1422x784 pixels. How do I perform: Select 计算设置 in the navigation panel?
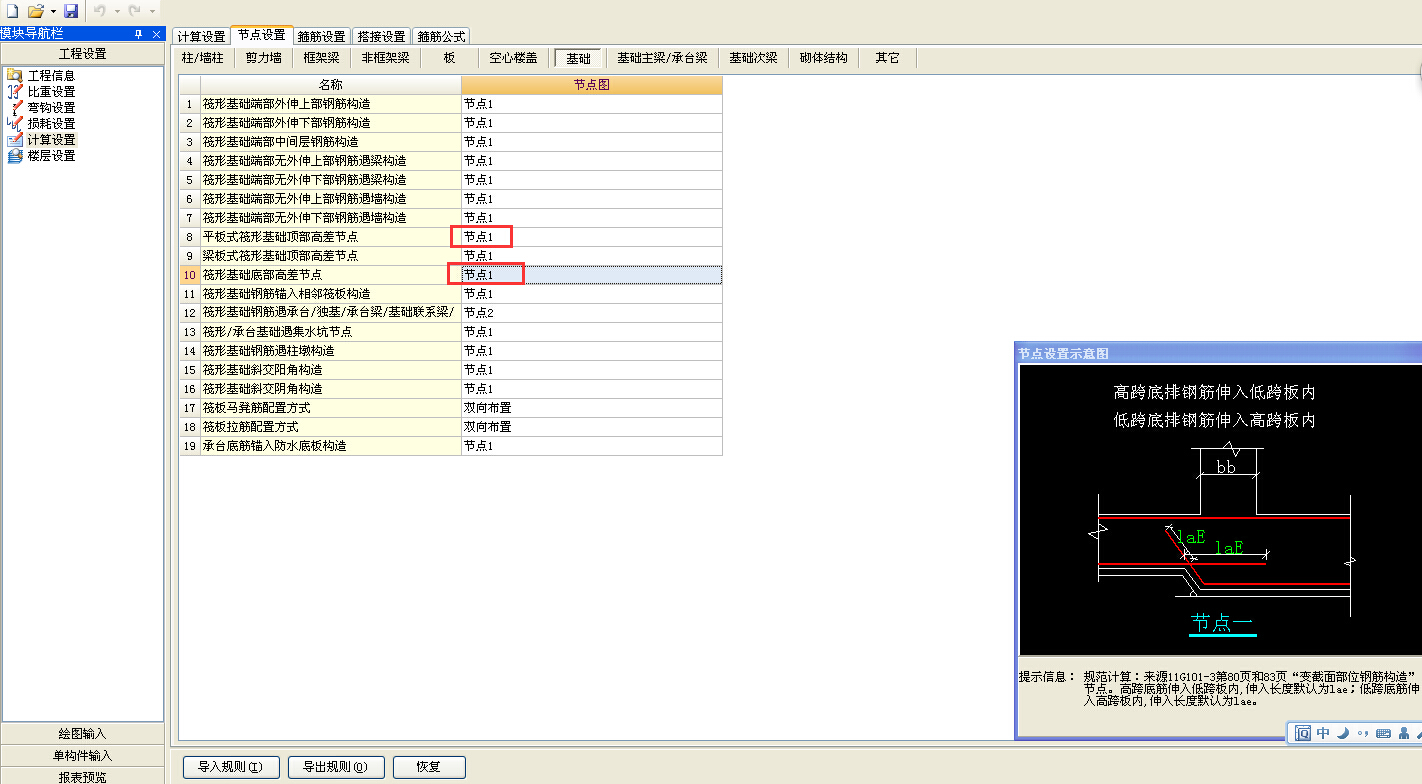point(51,139)
